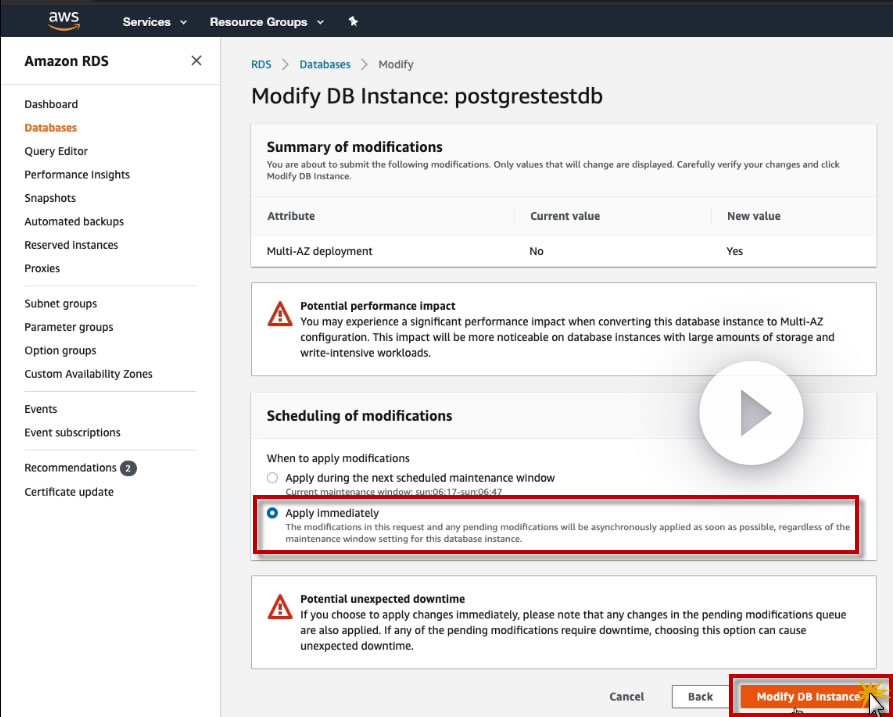Viewport: 893px width, 717px height.
Task: Open the Databases sidebar item
Action: [50, 128]
